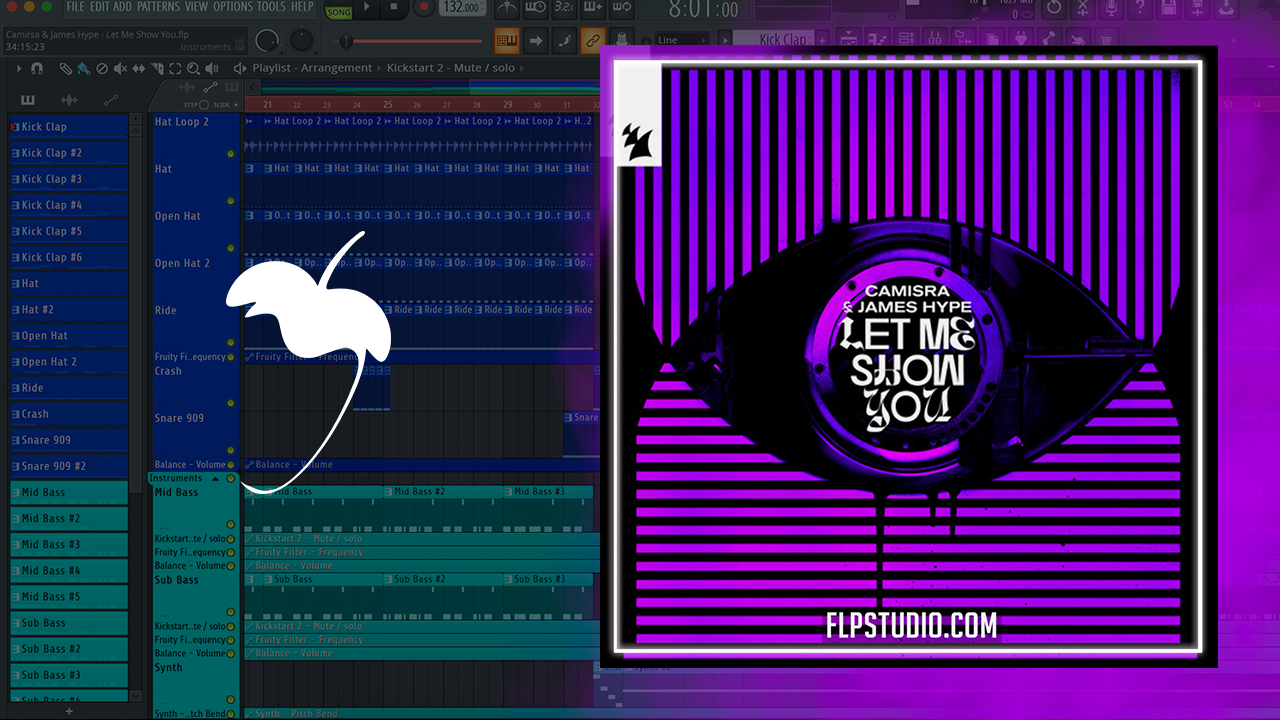Select Mid Bass #4 in picker list

click(x=69, y=571)
